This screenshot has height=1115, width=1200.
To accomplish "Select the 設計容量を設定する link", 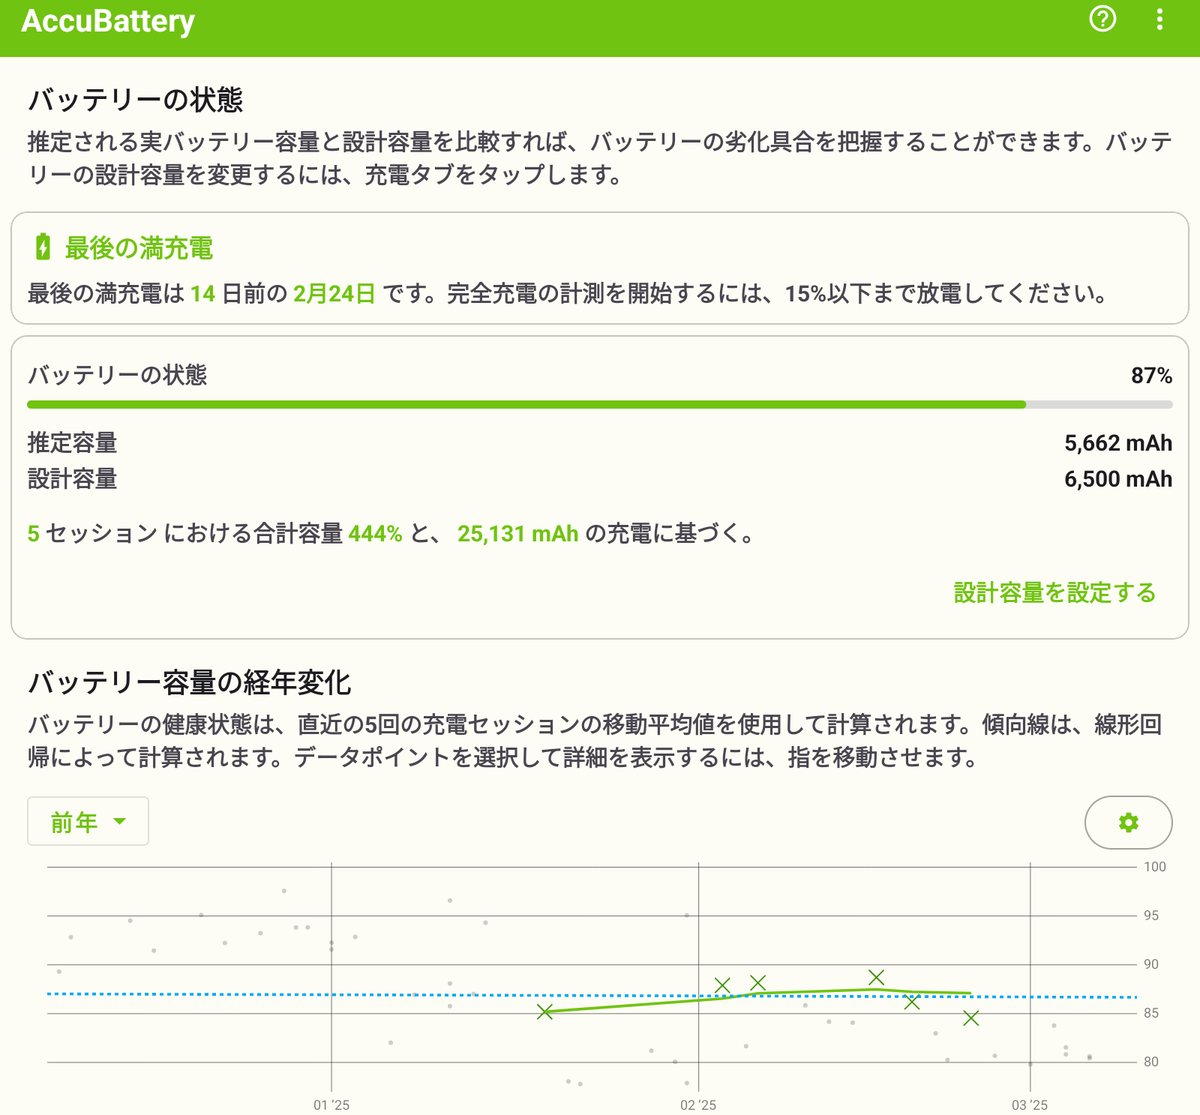I will [x=1054, y=592].
